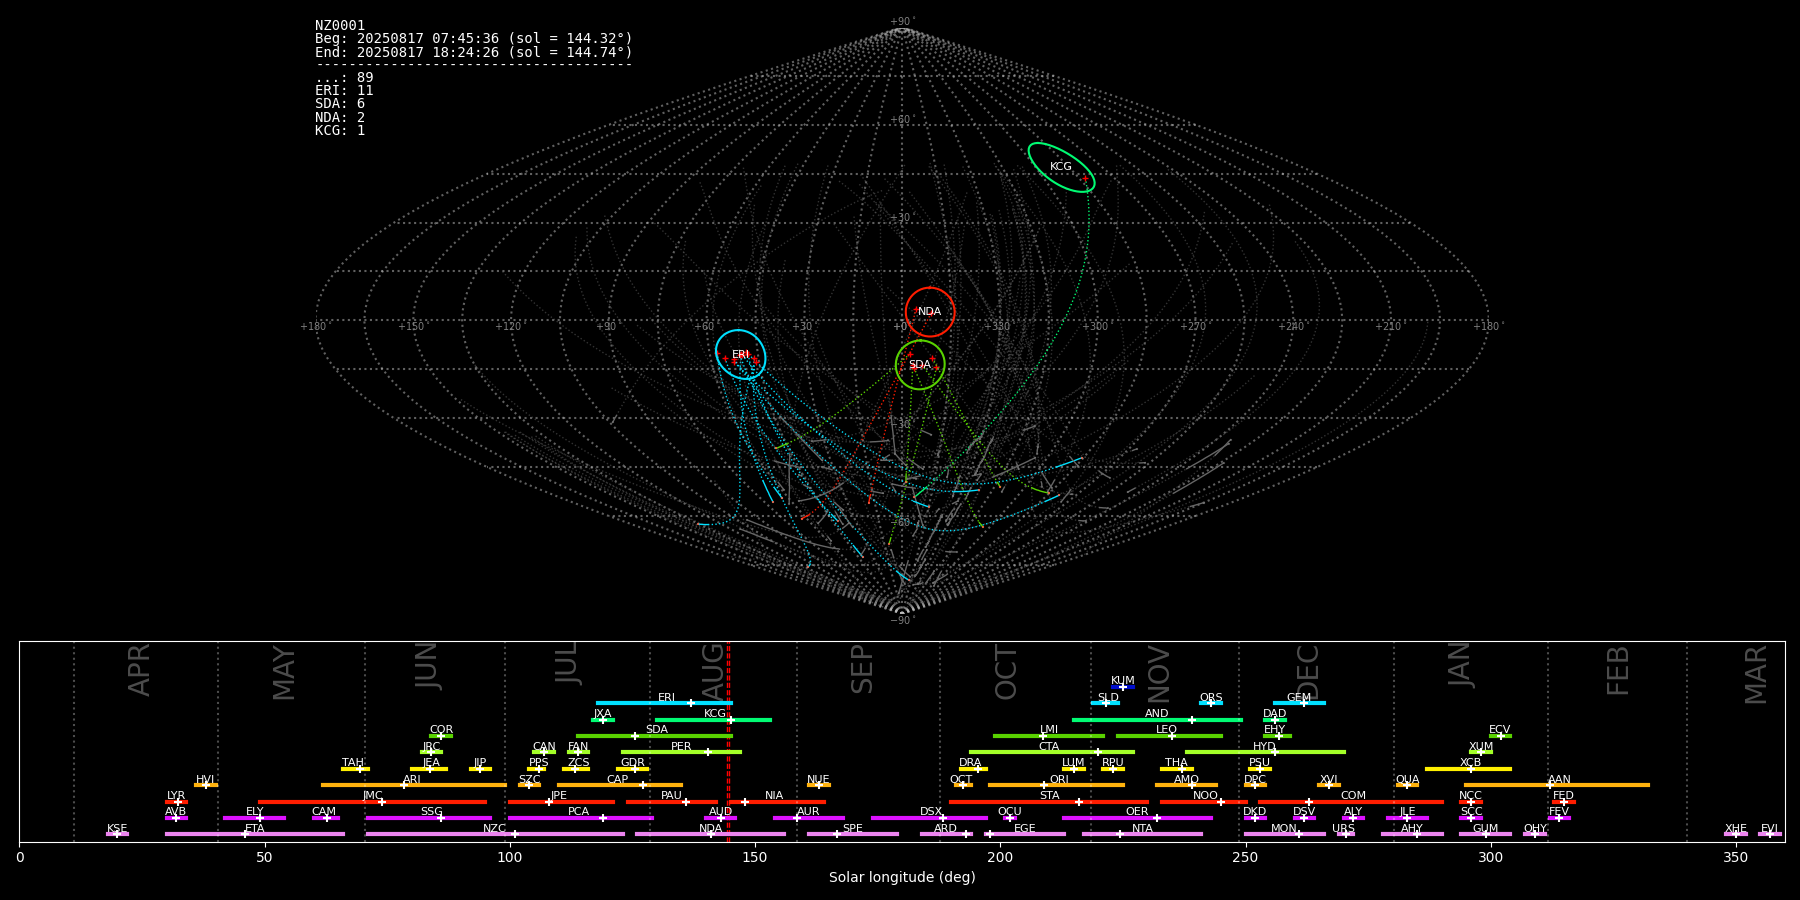The width and height of the screenshot is (1800, 900).
Task: Click the MAR month label
Action: (x=1756, y=675)
